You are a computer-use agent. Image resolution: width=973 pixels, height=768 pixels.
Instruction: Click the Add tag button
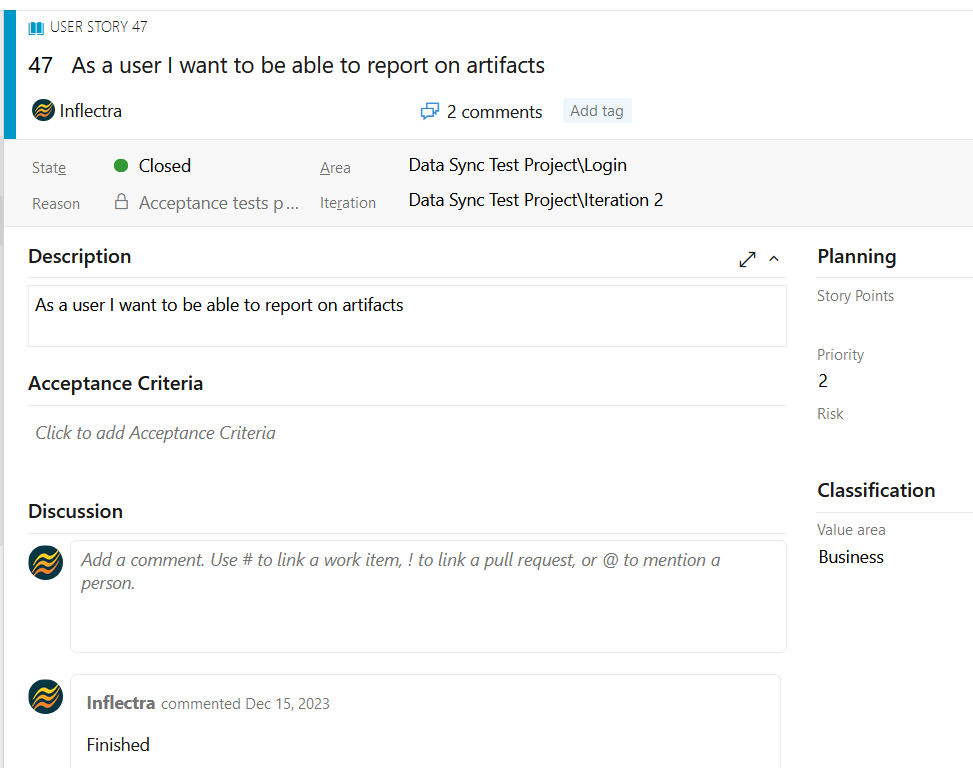pyautogui.click(x=597, y=111)
